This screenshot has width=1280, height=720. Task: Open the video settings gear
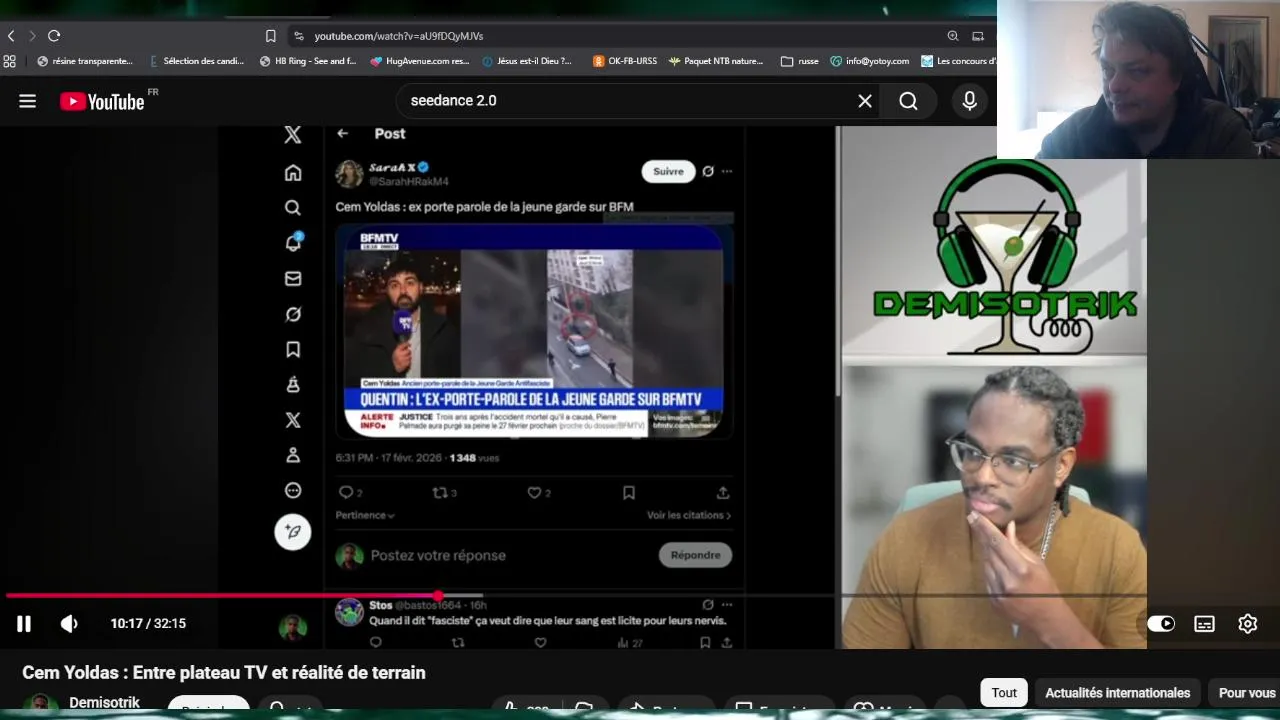1248,624
